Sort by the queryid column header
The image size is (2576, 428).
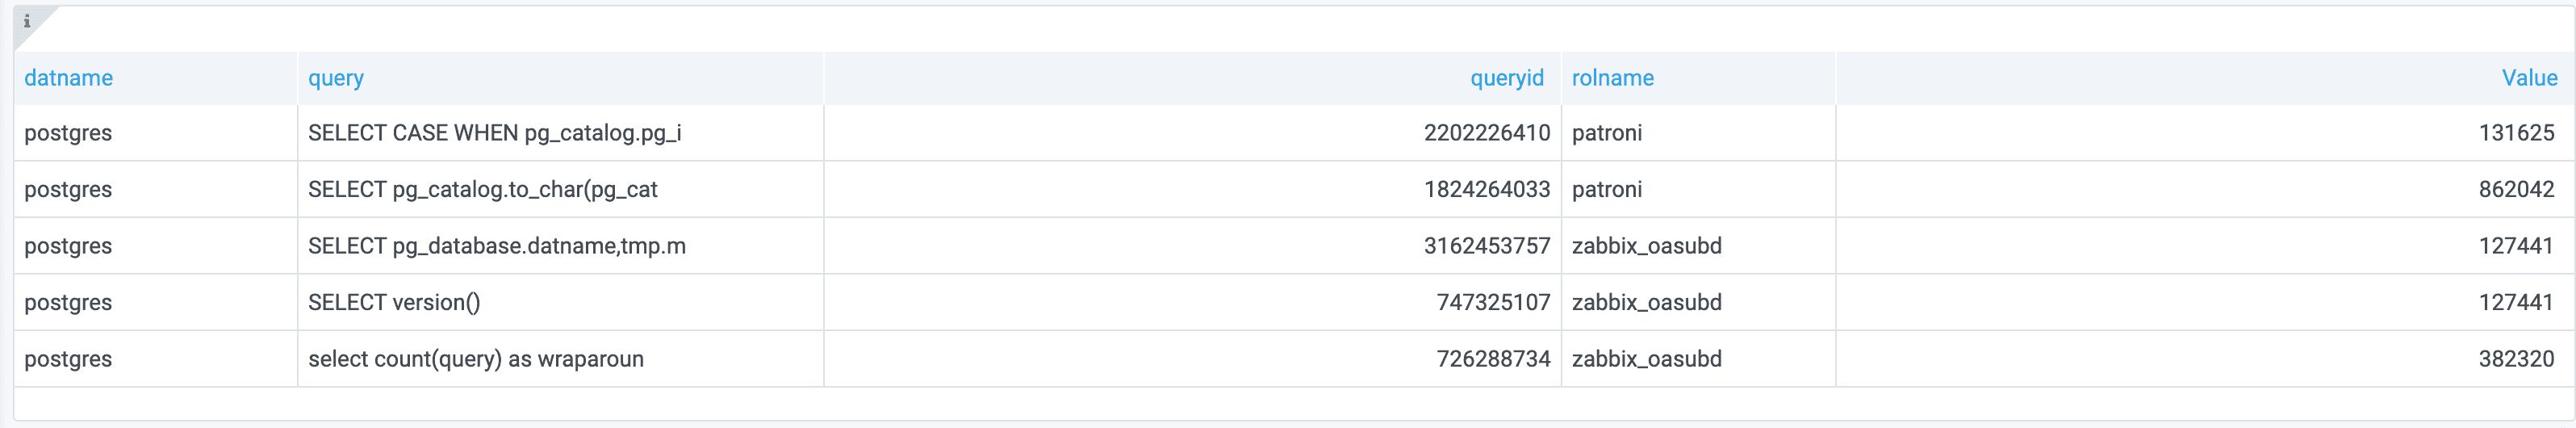click(x=1506, y=78)
